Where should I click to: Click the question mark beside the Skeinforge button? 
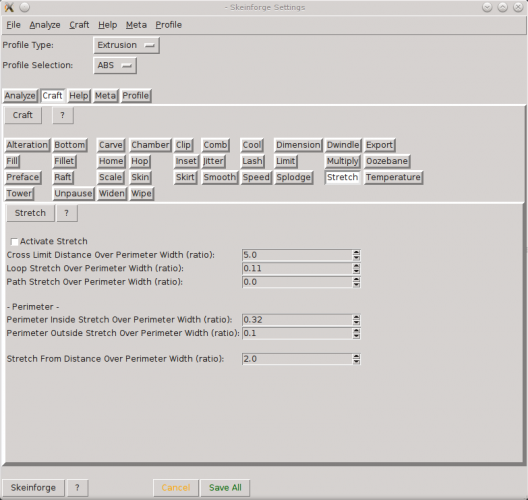[77, 488]
